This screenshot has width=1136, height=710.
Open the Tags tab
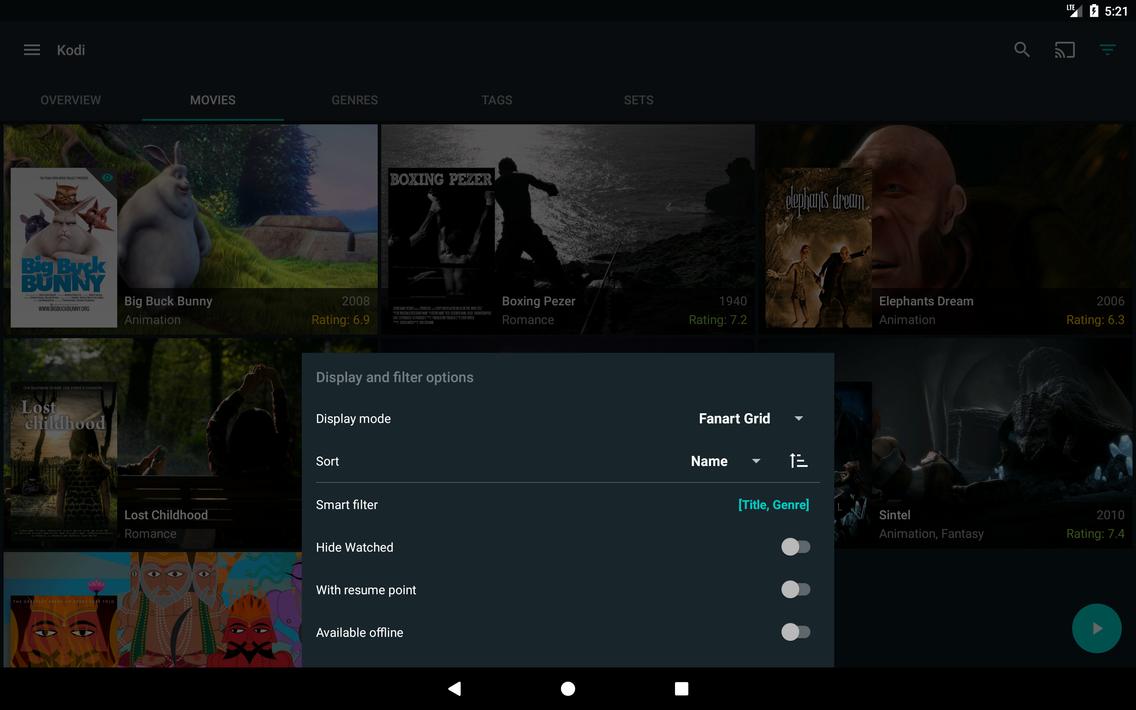coord(496,100)
